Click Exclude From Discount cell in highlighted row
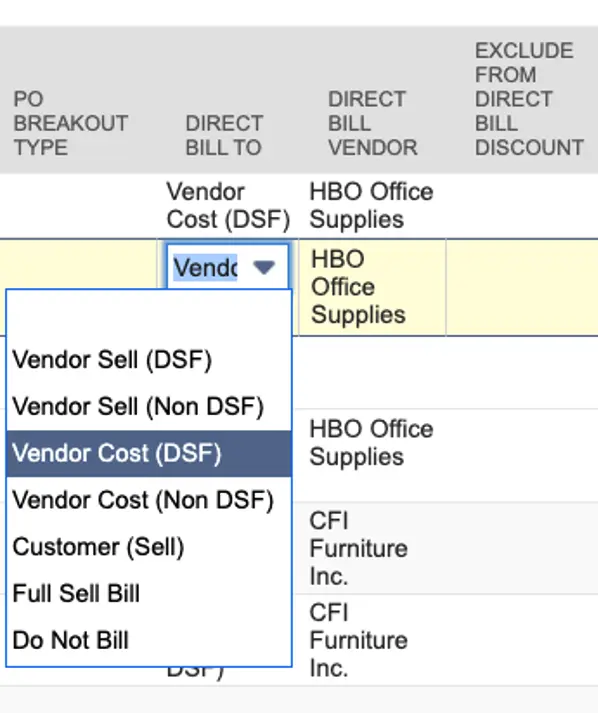Image resolution: width=598 pixels, height=713 pixels. tap(522, 287)
